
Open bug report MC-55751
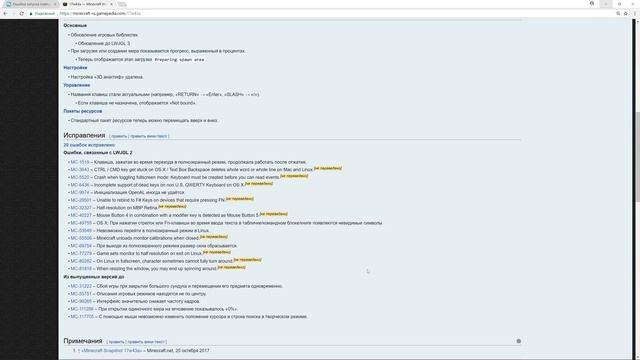click(x=81, y=293)
